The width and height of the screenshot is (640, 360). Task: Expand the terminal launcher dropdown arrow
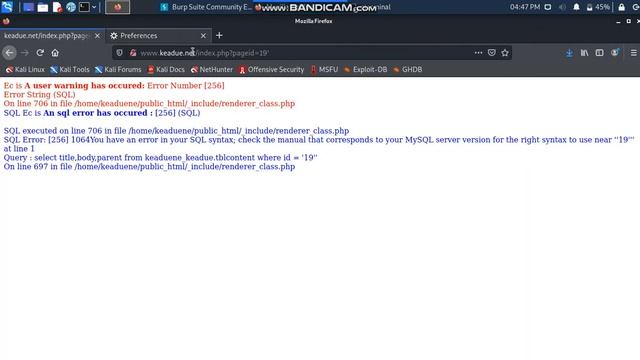click(x=94, y=7)
